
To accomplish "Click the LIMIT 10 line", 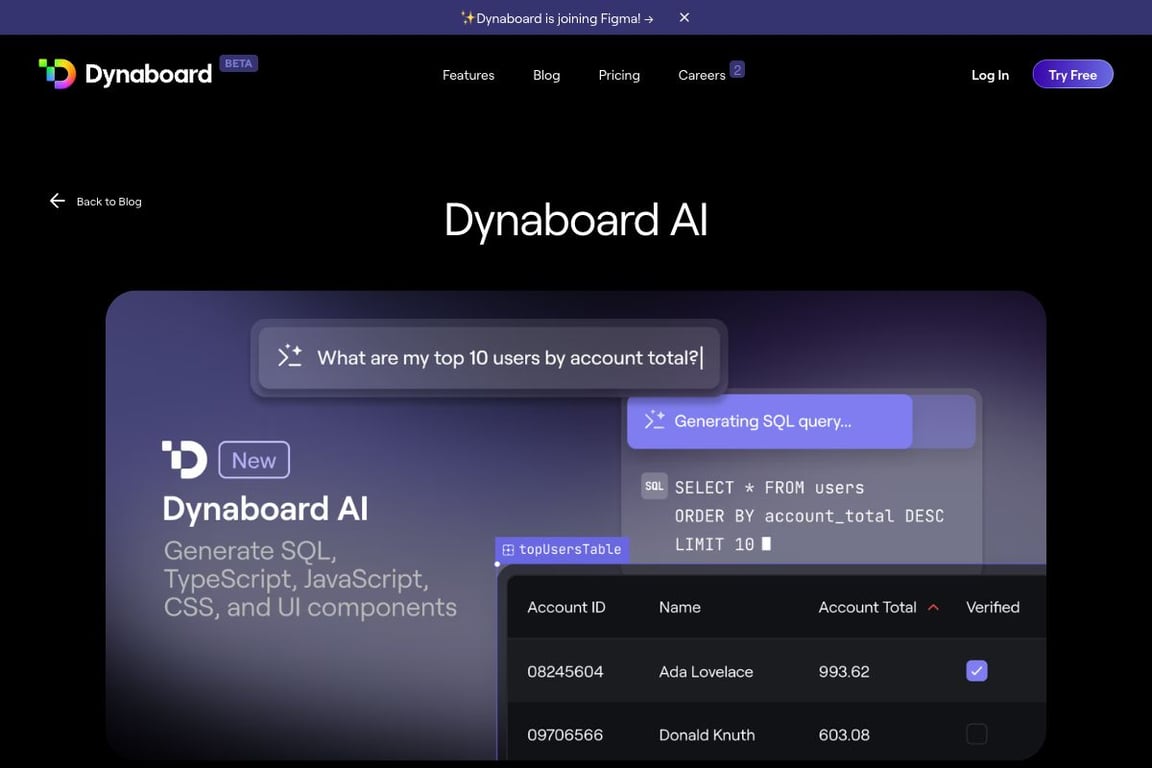I will pyautogui.click(x=714, y=545).
